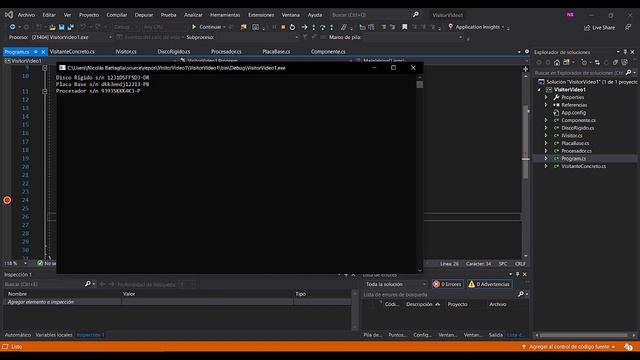Click the 0 Advertencias filter button
640x360 pixels.
489,284
